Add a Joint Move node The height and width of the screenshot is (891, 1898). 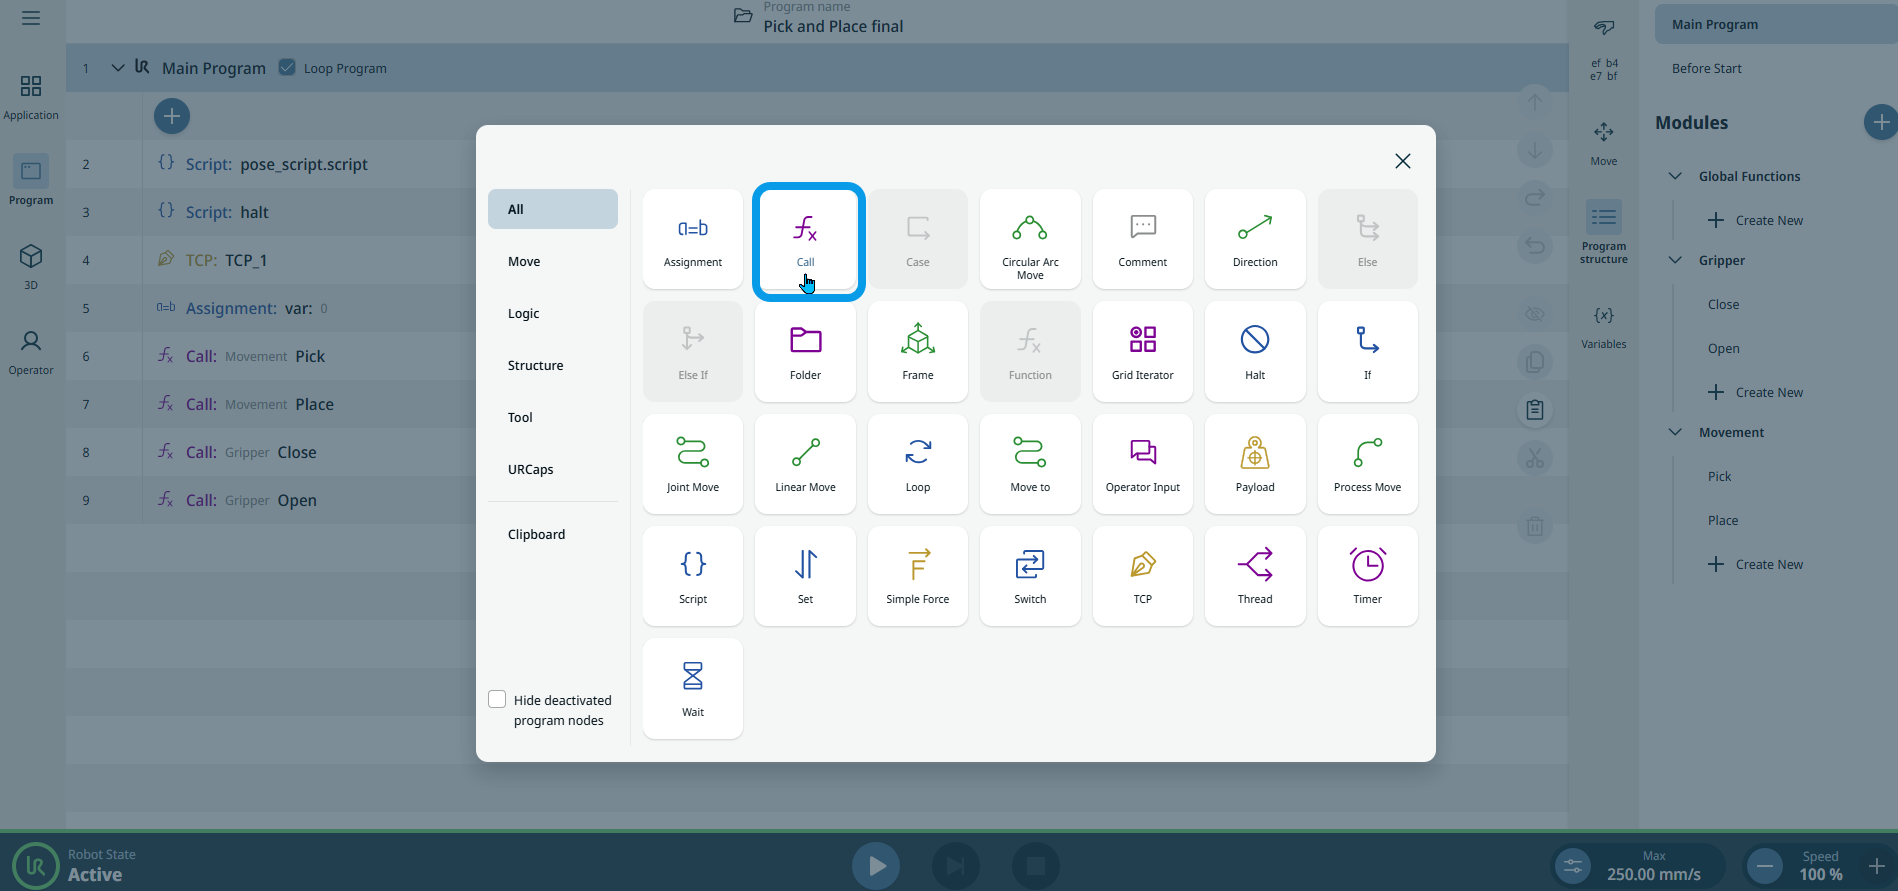692,464
